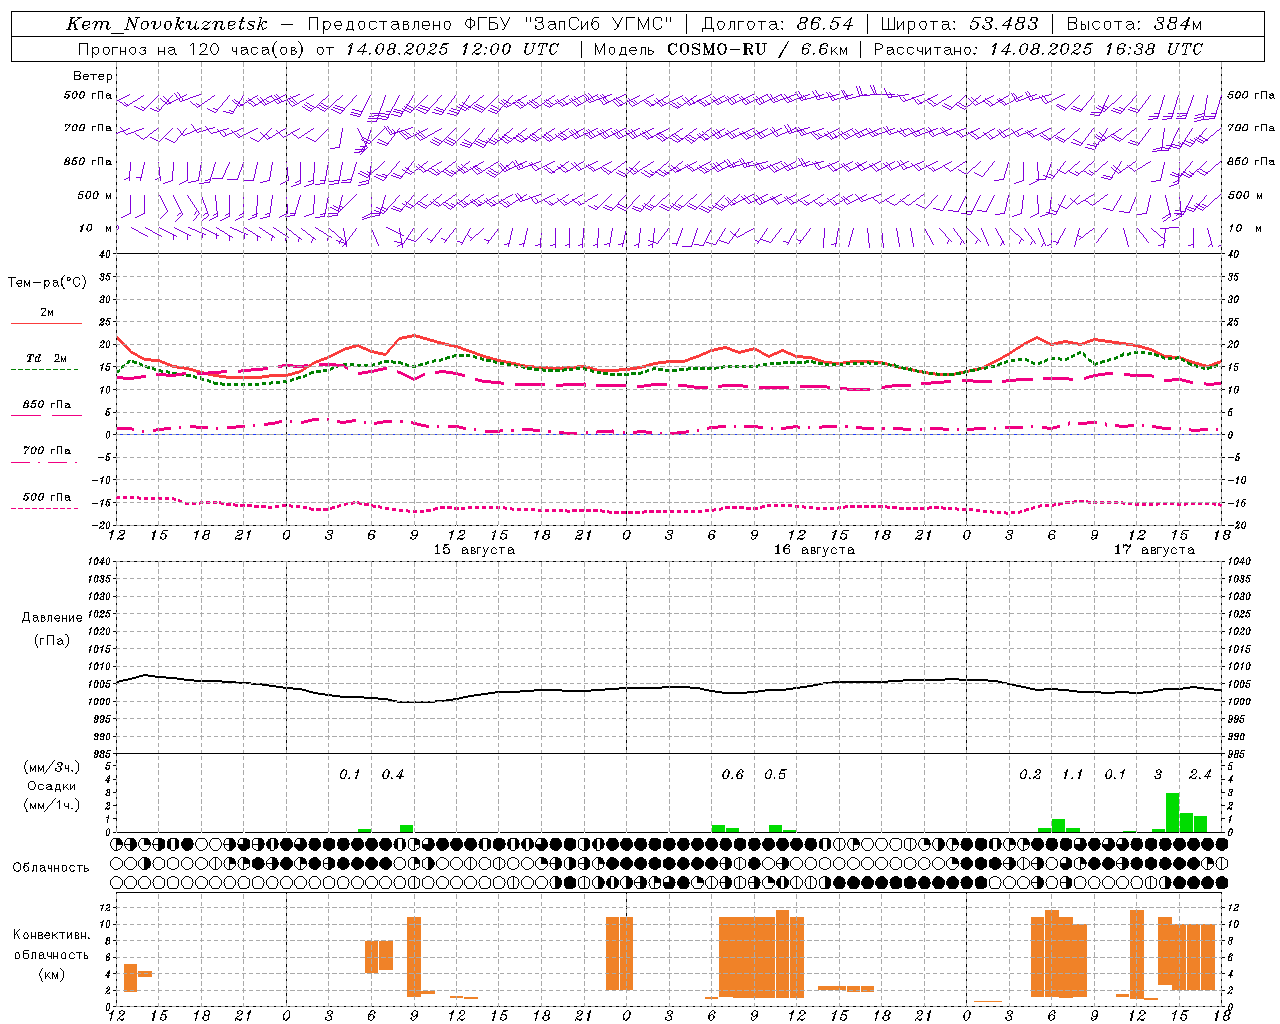Click the Td 2м legend entry

[x=47, y=358]
